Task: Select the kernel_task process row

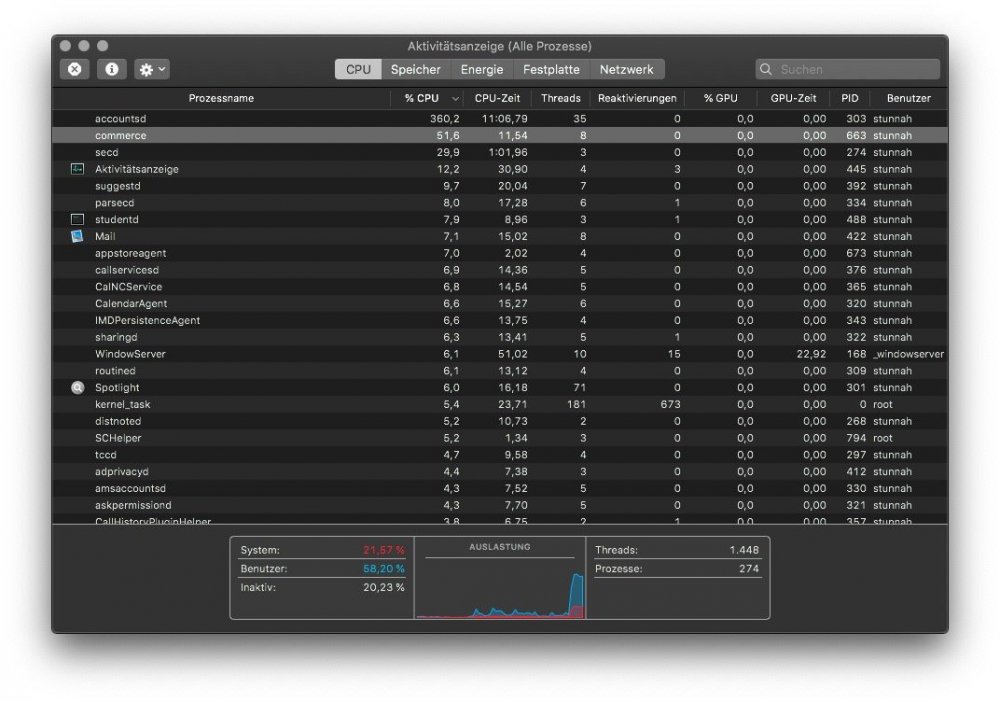Action: [499, 404]
